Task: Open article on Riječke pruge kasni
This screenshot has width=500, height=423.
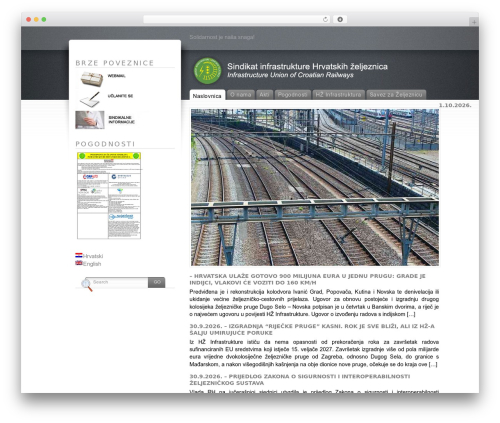Action: tap(312, 329)
